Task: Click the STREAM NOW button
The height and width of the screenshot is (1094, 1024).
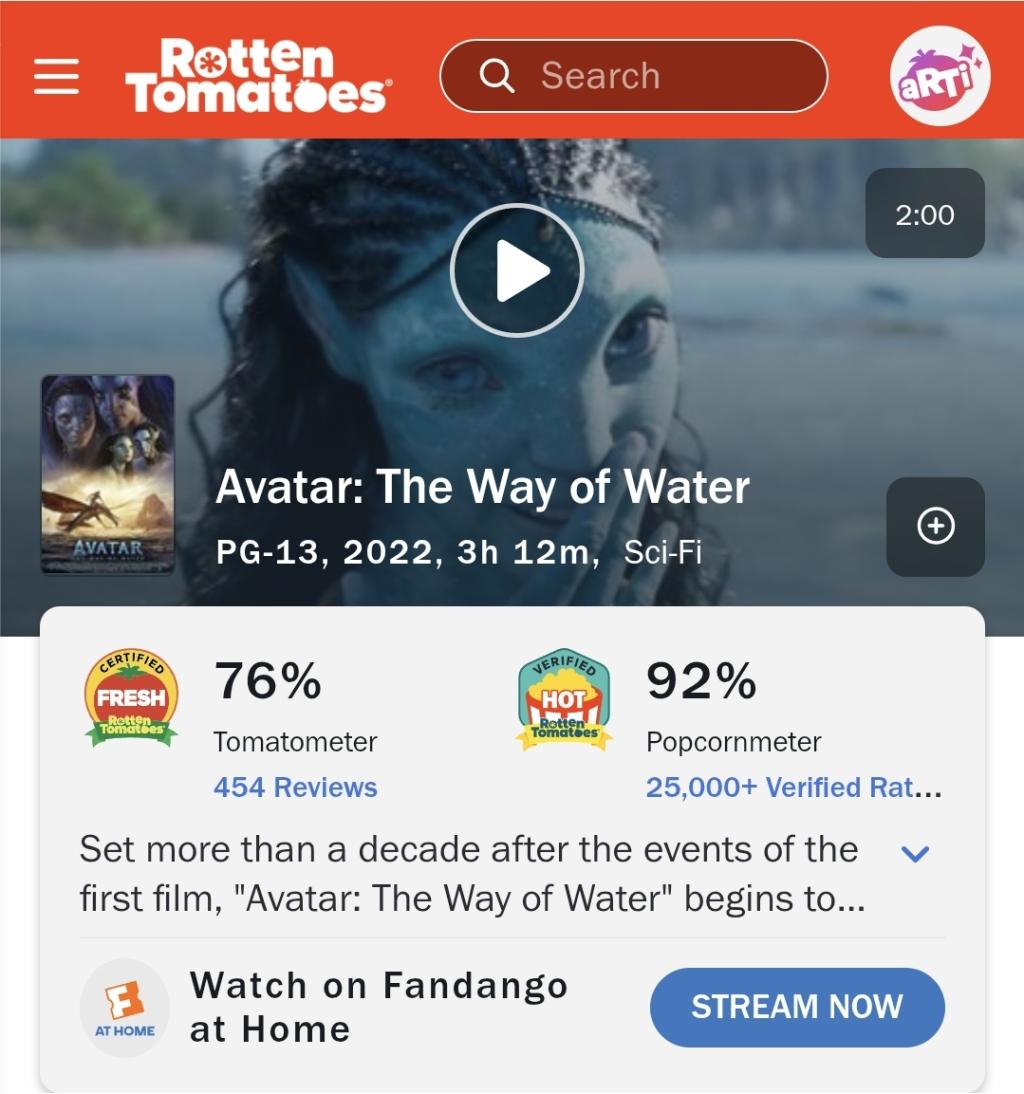Action: pos(797,1007)
